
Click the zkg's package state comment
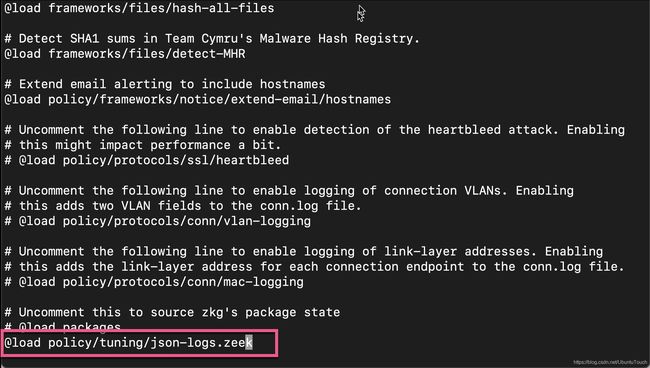tap(172, 312)
